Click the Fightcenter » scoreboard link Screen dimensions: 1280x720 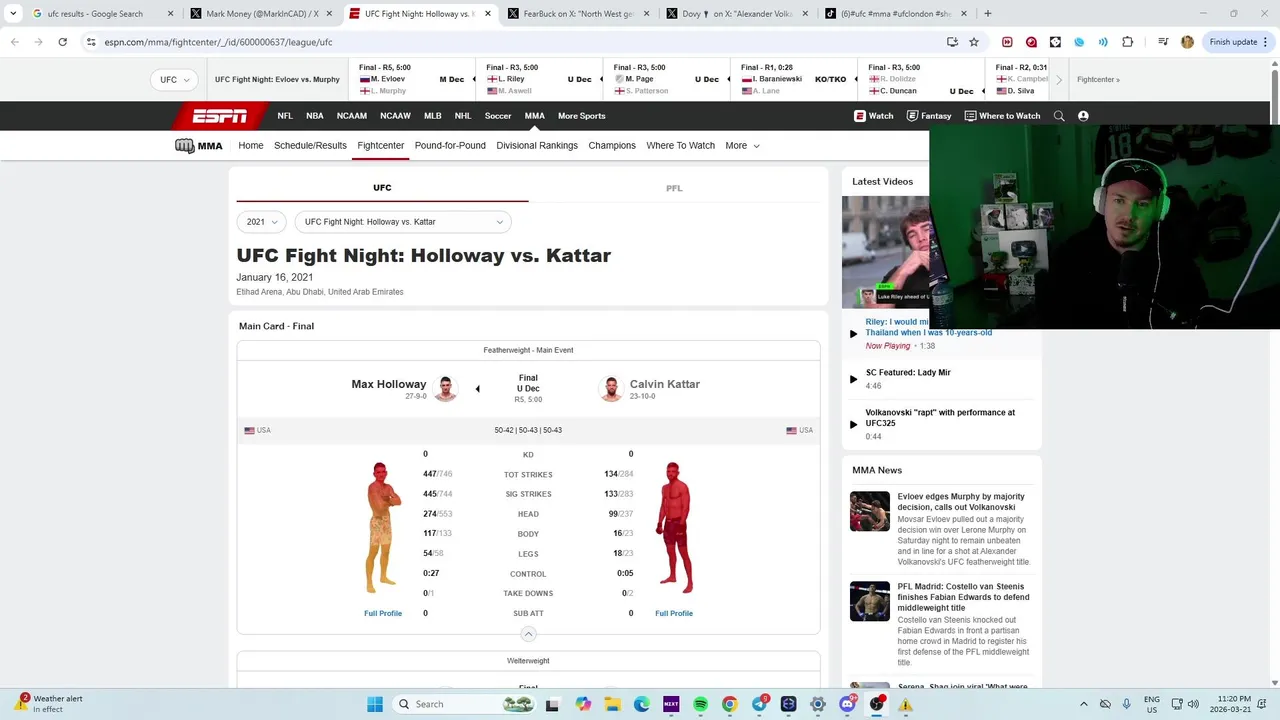pos(1098,80)
